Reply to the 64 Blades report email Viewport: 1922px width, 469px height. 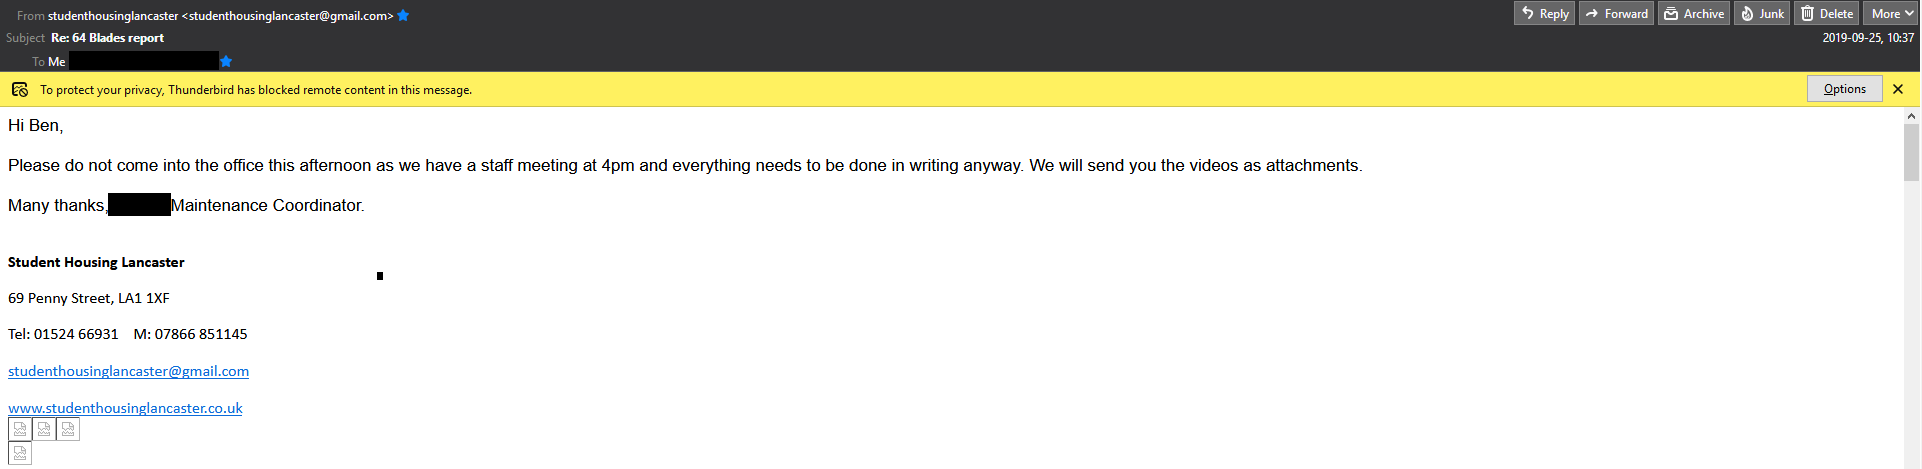[1544, 14]
